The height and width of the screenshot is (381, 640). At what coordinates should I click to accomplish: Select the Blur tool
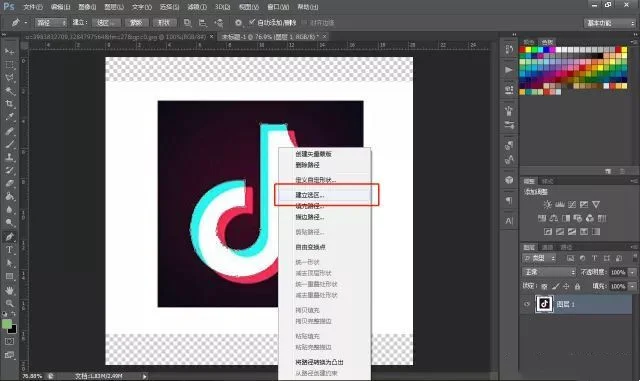tap(9, 209)
